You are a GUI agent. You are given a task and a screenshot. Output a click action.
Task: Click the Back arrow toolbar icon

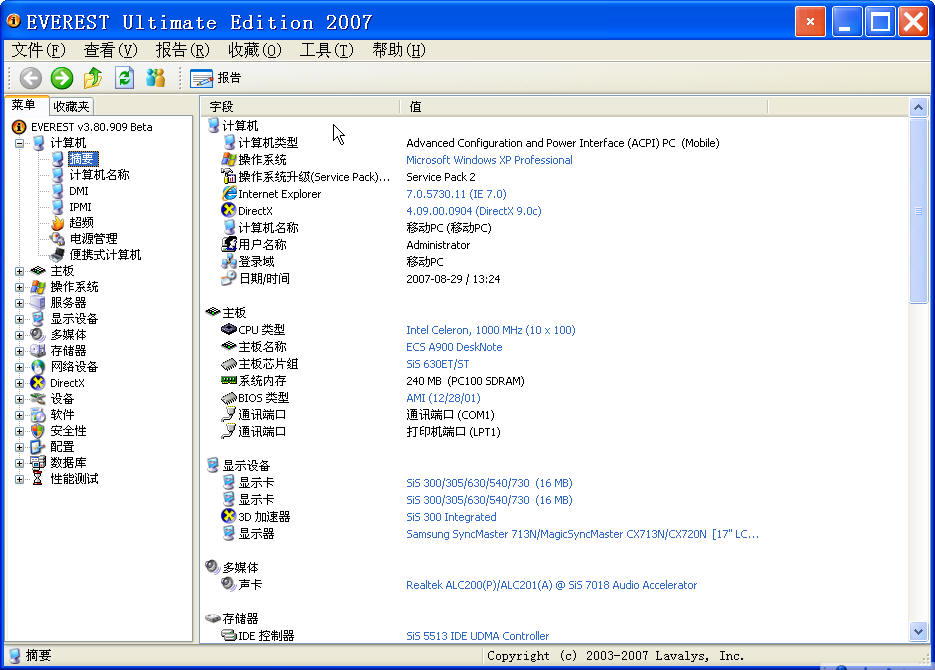30,78
